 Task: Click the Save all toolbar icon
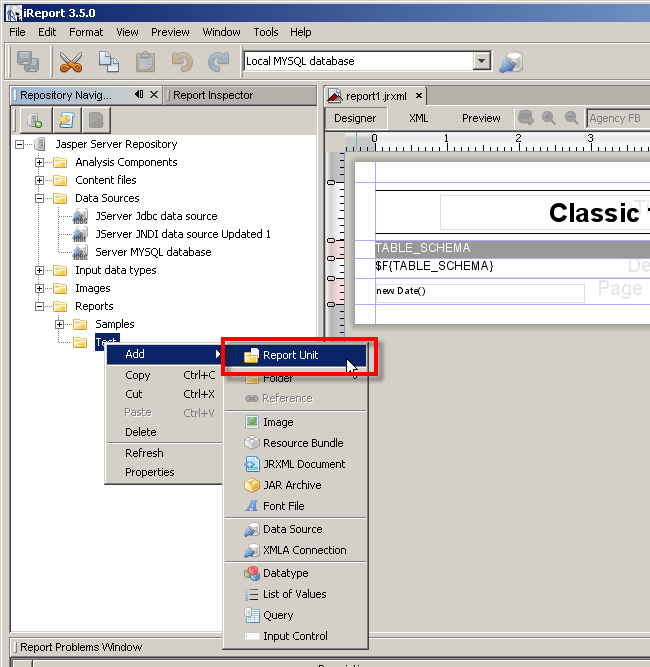pyautogui.click(x=28, y=62)
